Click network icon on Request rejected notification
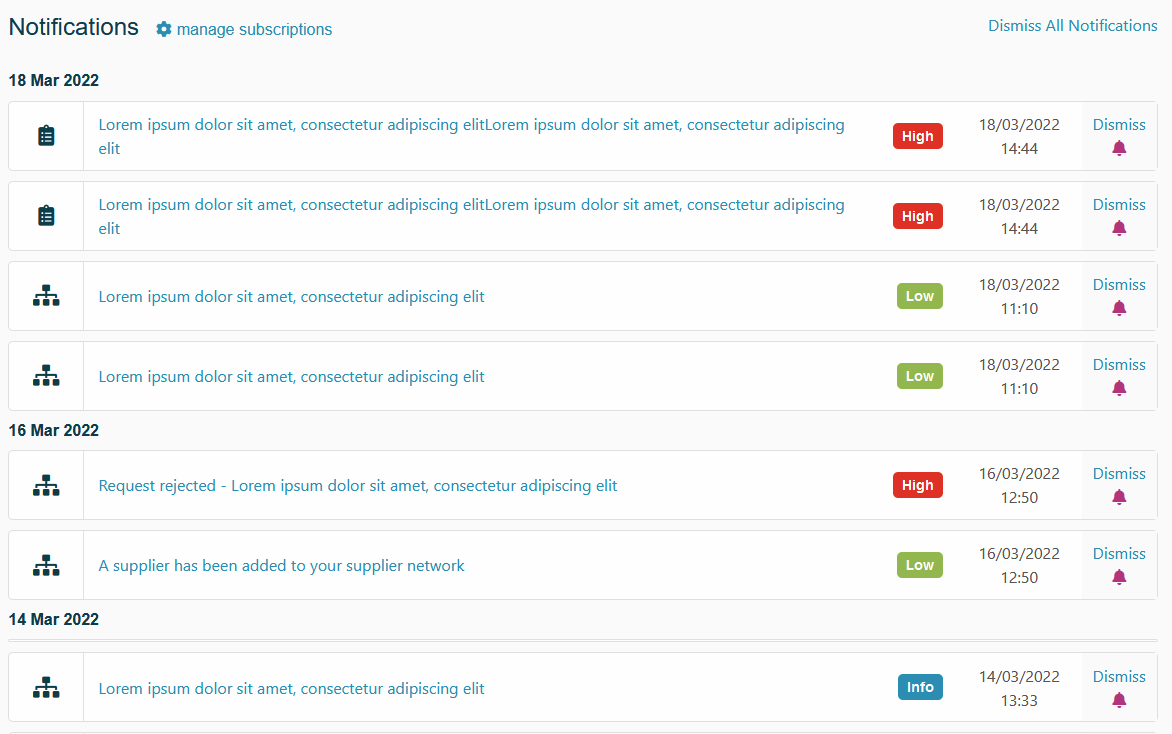The width and height of the screenshot is (1172, 734). [46, 485]
